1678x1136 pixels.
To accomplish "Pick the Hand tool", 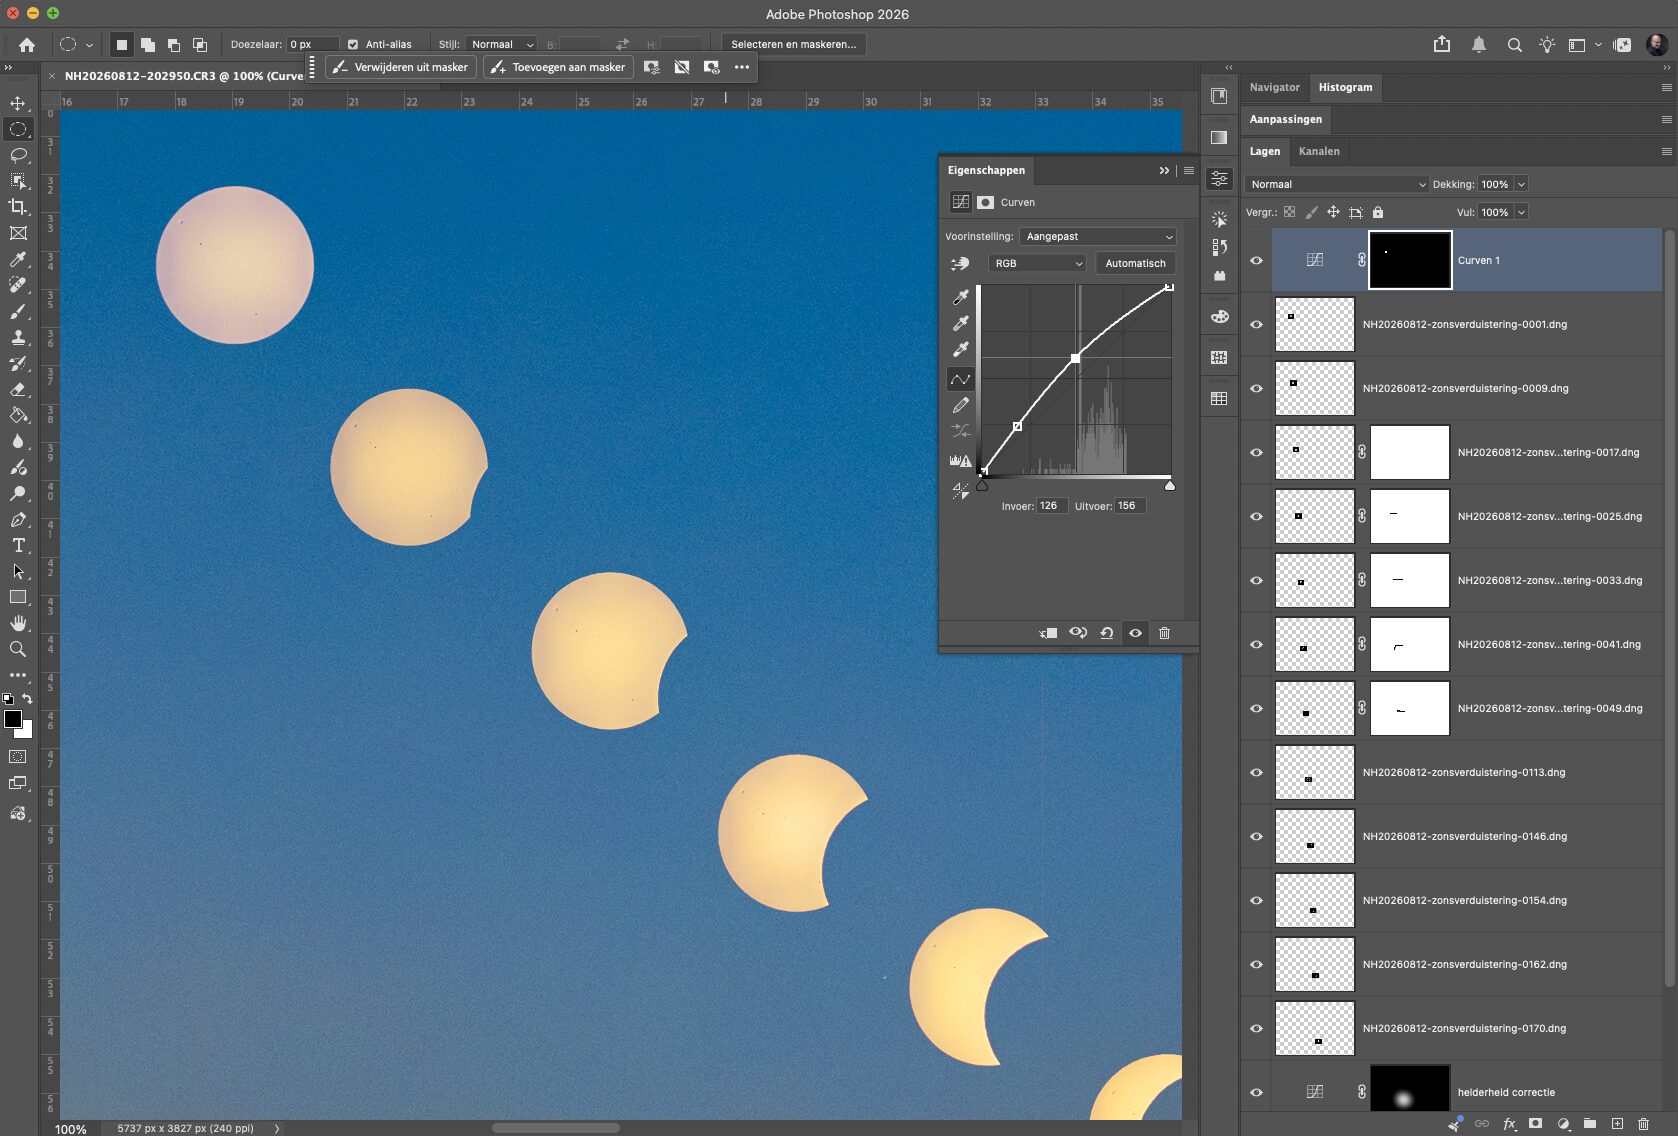I will [x=18, y=623].
